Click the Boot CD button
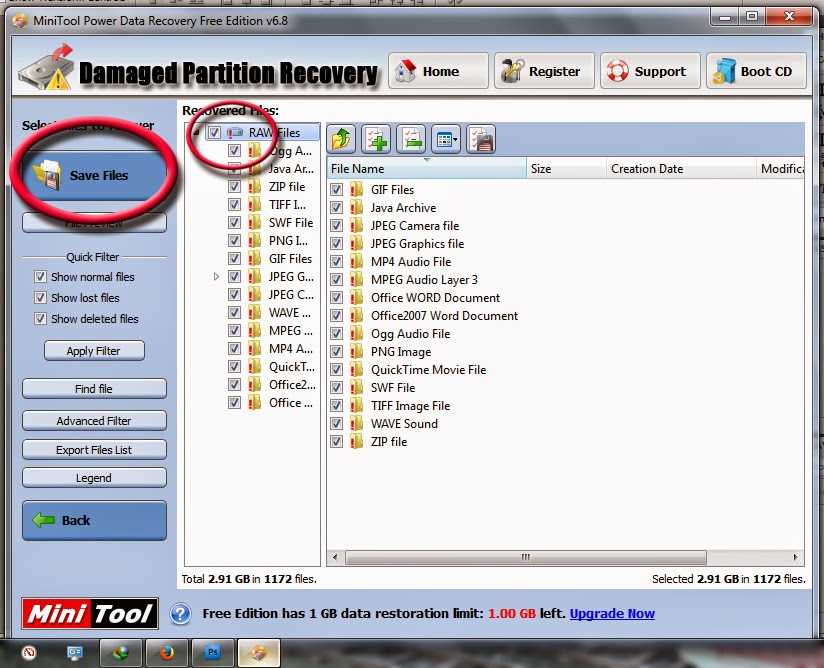The width and height of the screenshot is (824, 668). click(x=756, y=71)
